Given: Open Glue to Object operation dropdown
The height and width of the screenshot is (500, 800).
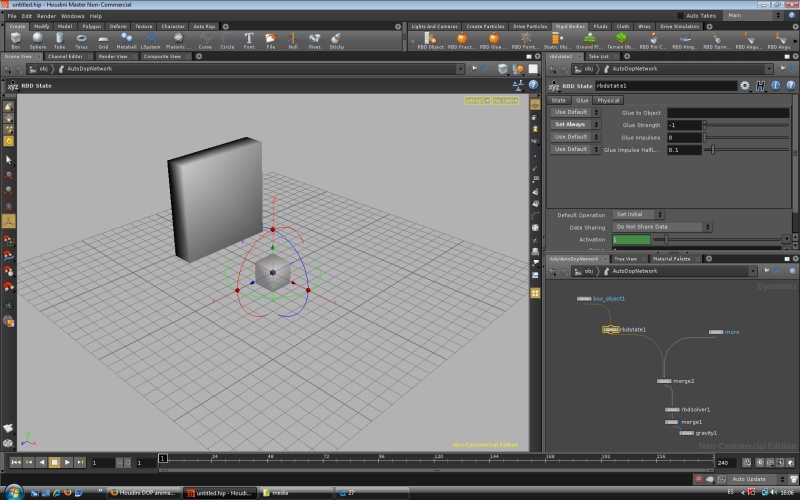Looking at the screenshot, I should click(575, 112).
